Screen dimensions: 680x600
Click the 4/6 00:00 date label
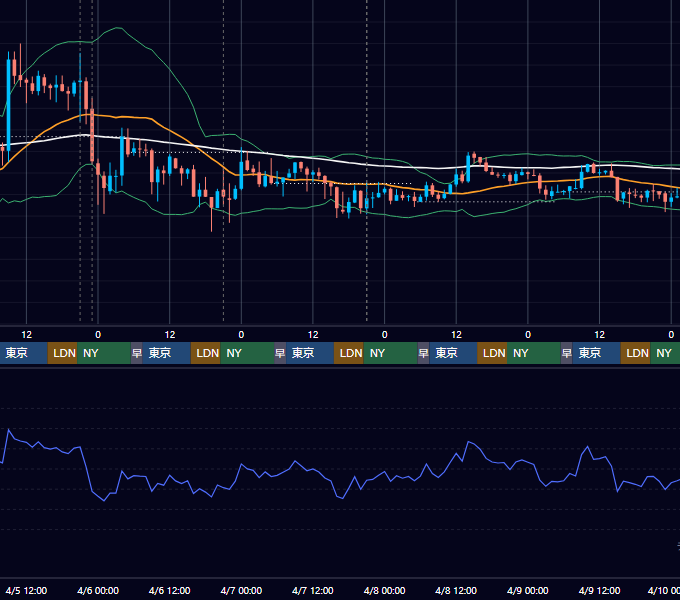[98, 590]
